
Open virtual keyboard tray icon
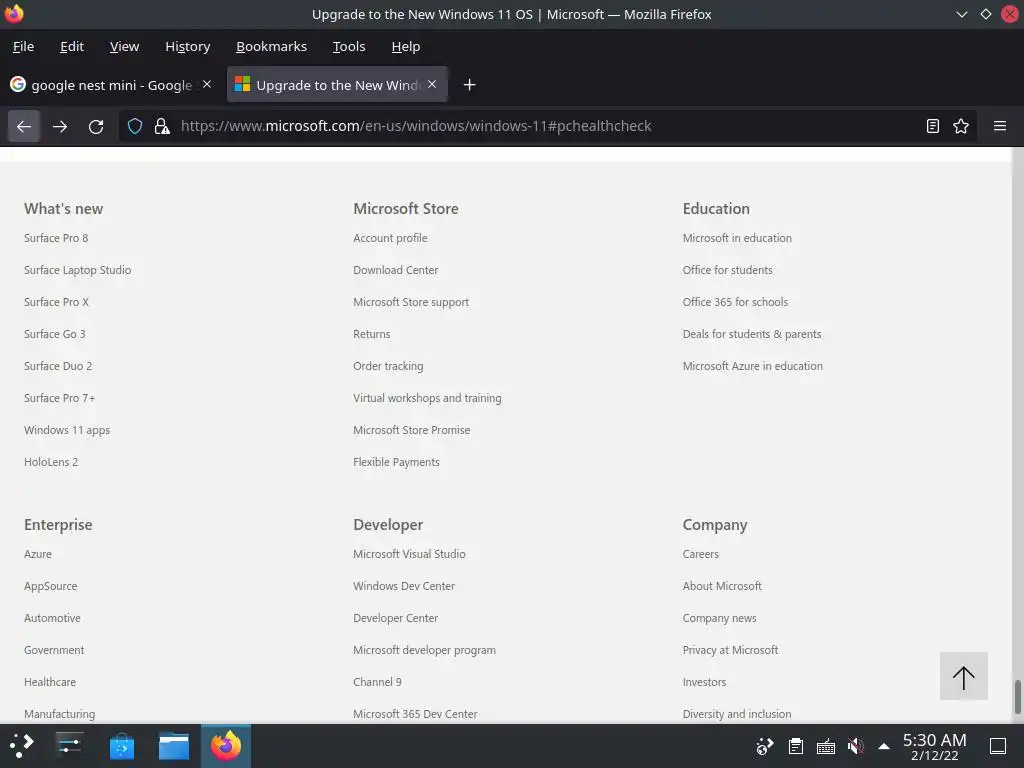click(825, 746)
